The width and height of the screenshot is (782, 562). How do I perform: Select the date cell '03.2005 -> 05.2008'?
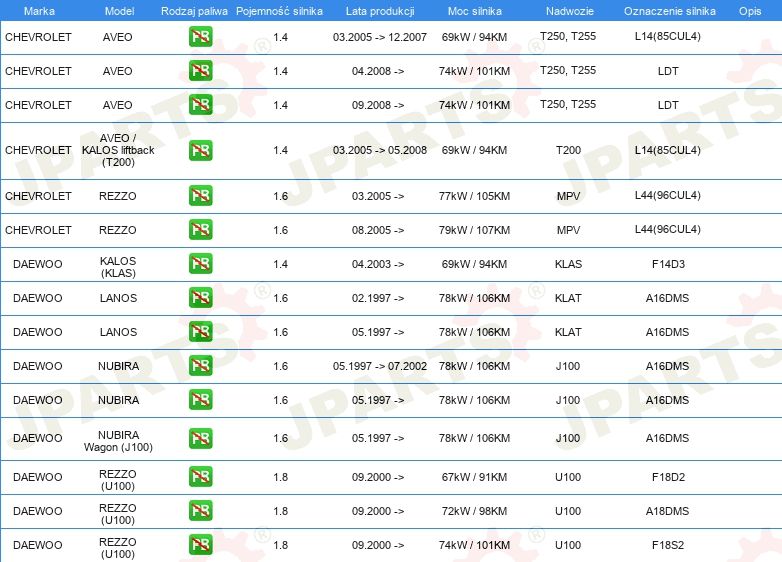pyautogui.click(x=380, y=150)
